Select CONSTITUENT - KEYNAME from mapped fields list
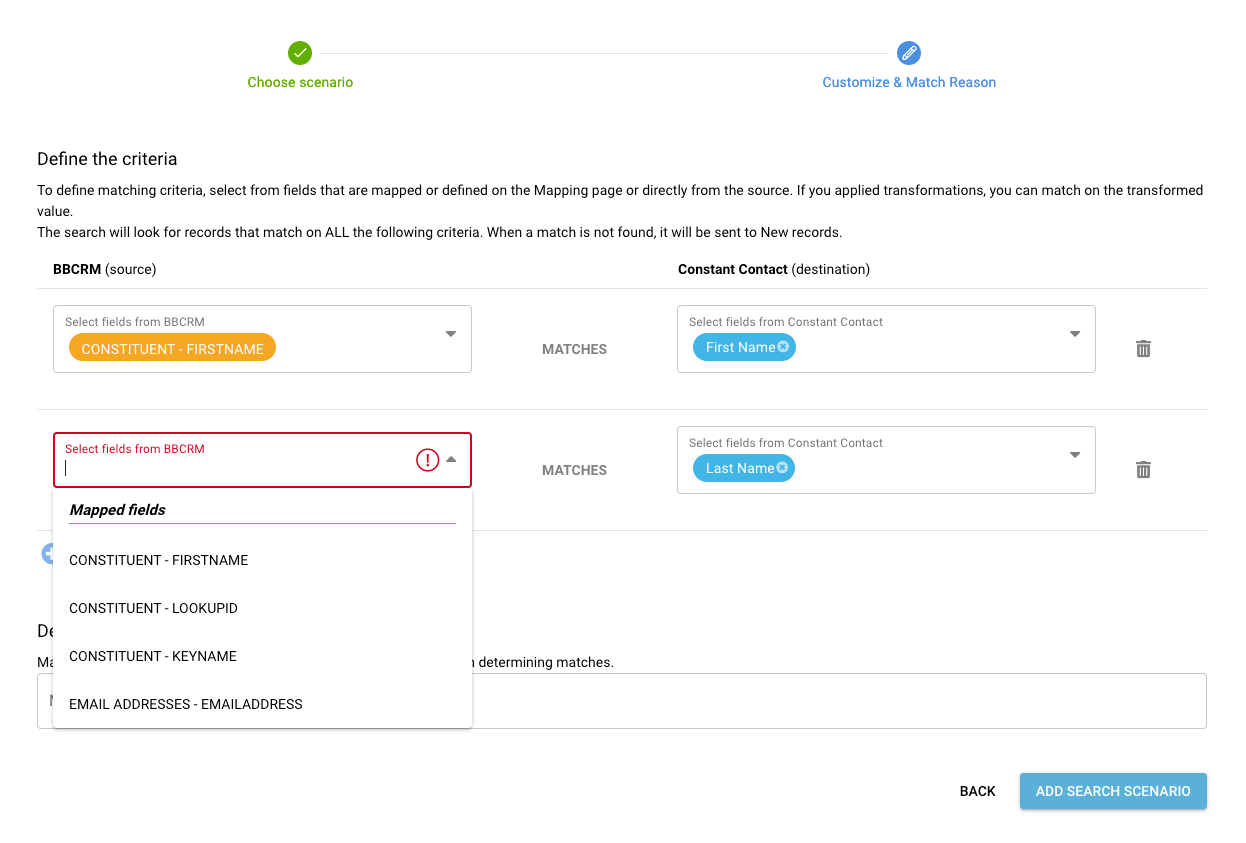Screen dimensions: 1246x843 point(152,656)
